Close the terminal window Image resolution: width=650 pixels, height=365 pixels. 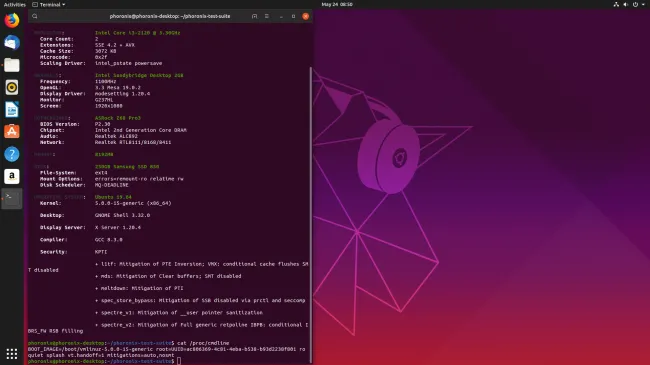(306, 16)
